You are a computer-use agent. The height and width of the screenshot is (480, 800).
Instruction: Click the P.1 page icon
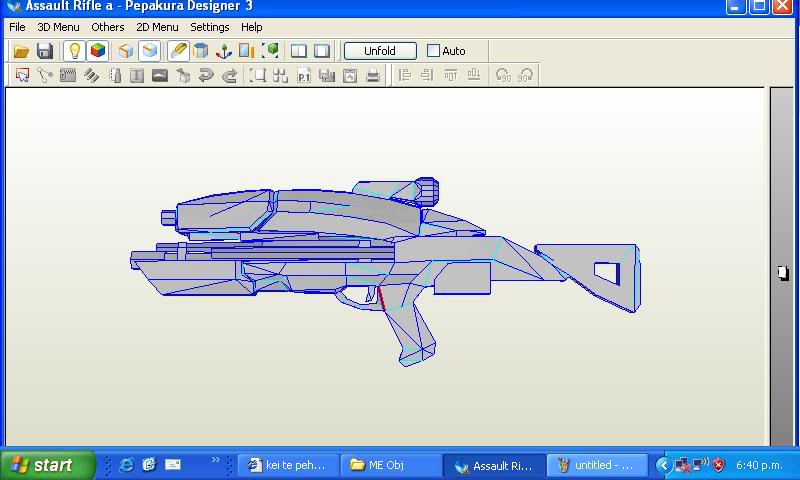coord(304,75)
